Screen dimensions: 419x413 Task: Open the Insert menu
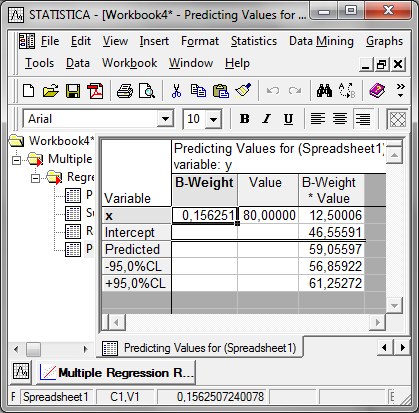coord(154,41)
